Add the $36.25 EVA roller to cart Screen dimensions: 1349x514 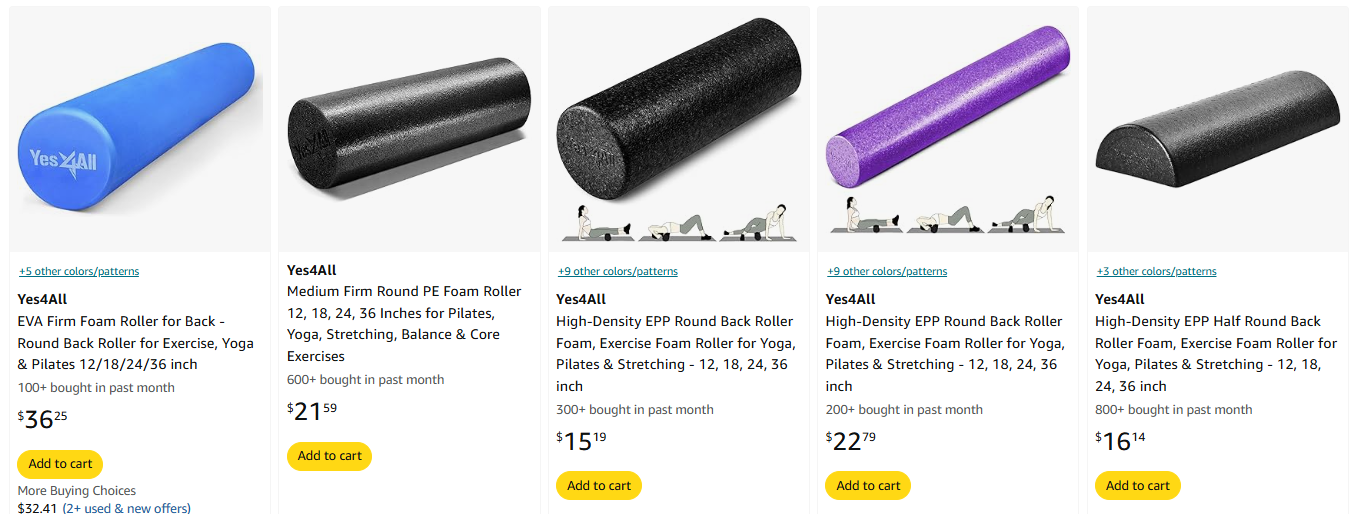coord(60,464)
